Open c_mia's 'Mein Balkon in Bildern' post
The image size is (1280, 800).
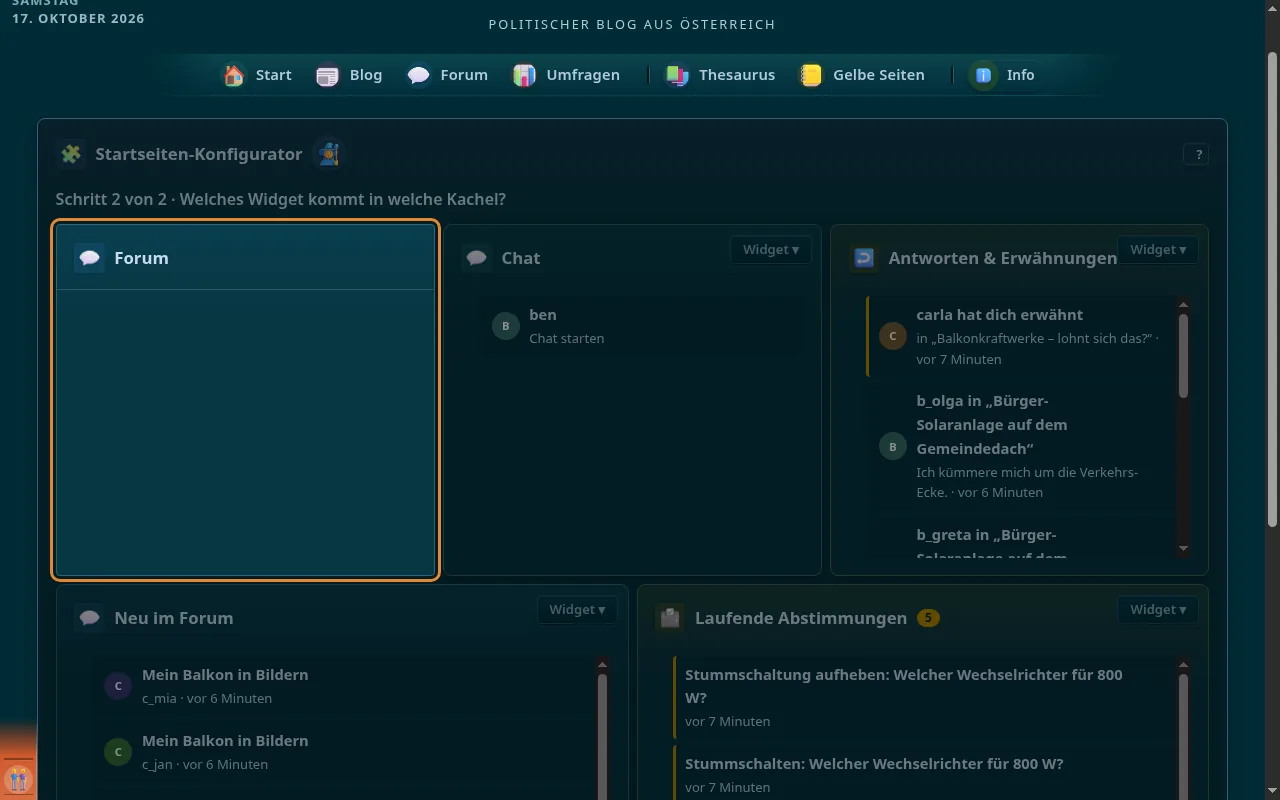(x=344, y=686)
